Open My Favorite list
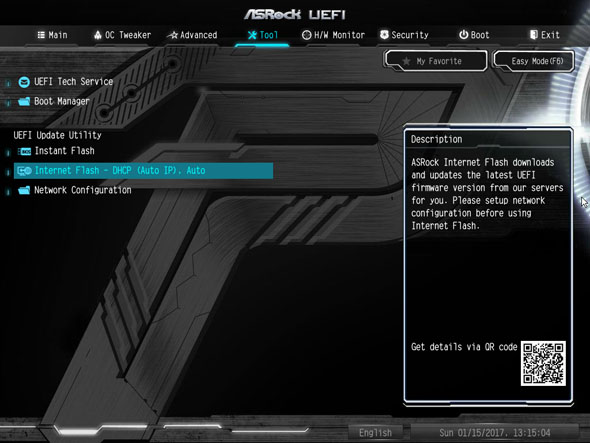Viewport: 590px width, 443px height. (x=436, y=61)
